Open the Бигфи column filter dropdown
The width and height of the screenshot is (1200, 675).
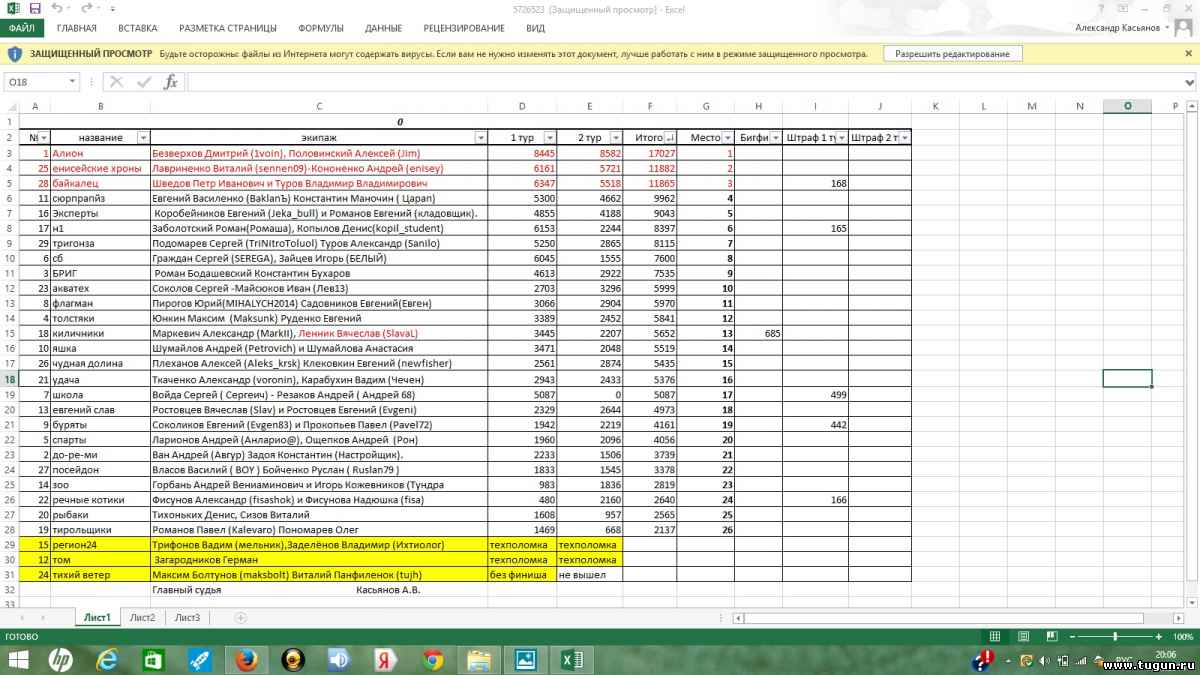775,137
